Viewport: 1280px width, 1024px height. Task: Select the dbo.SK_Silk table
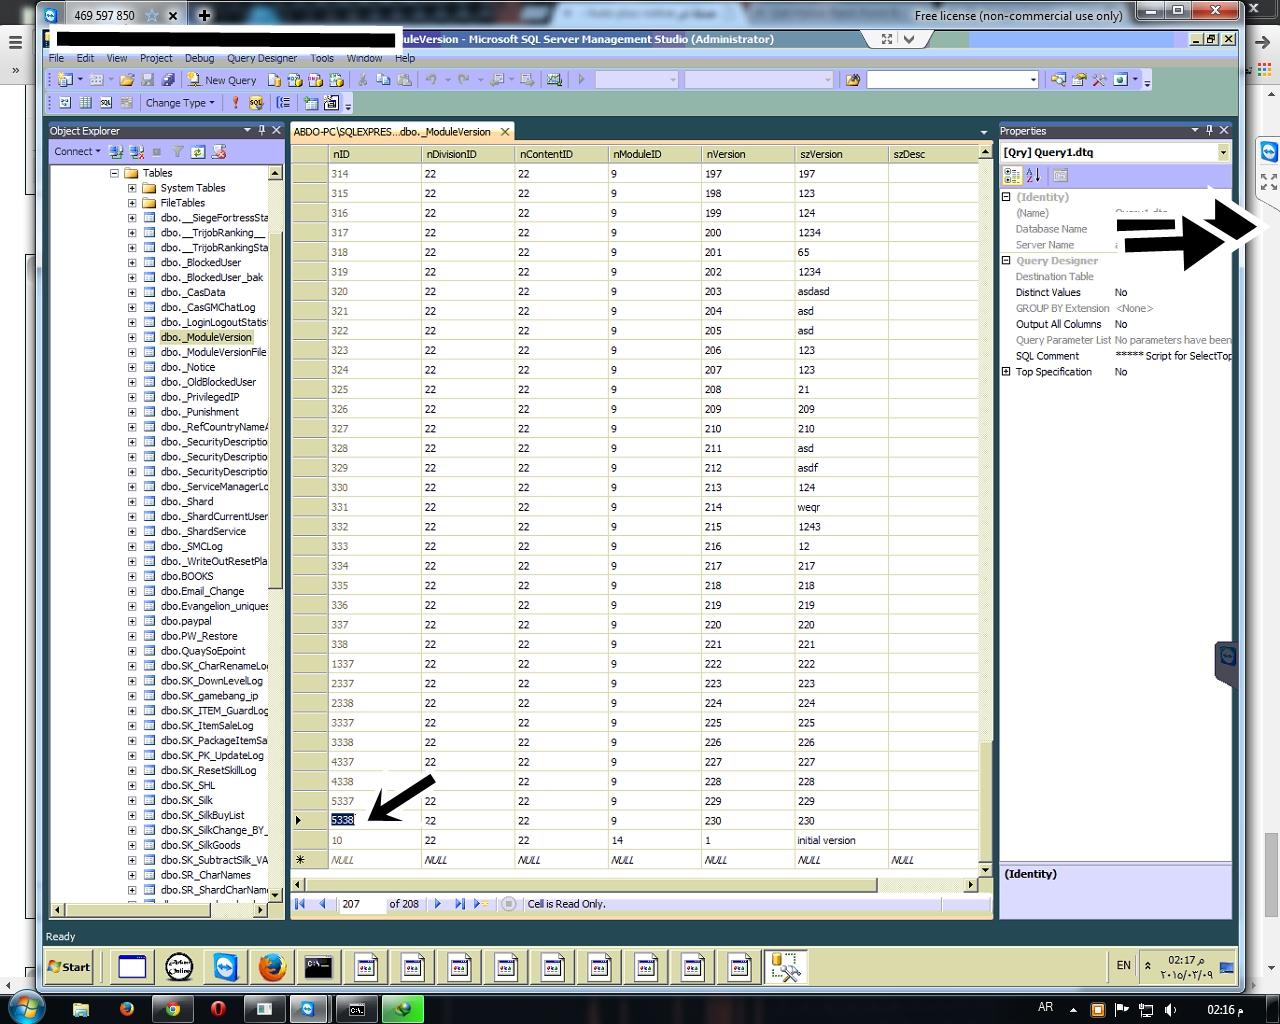[187, 800]
